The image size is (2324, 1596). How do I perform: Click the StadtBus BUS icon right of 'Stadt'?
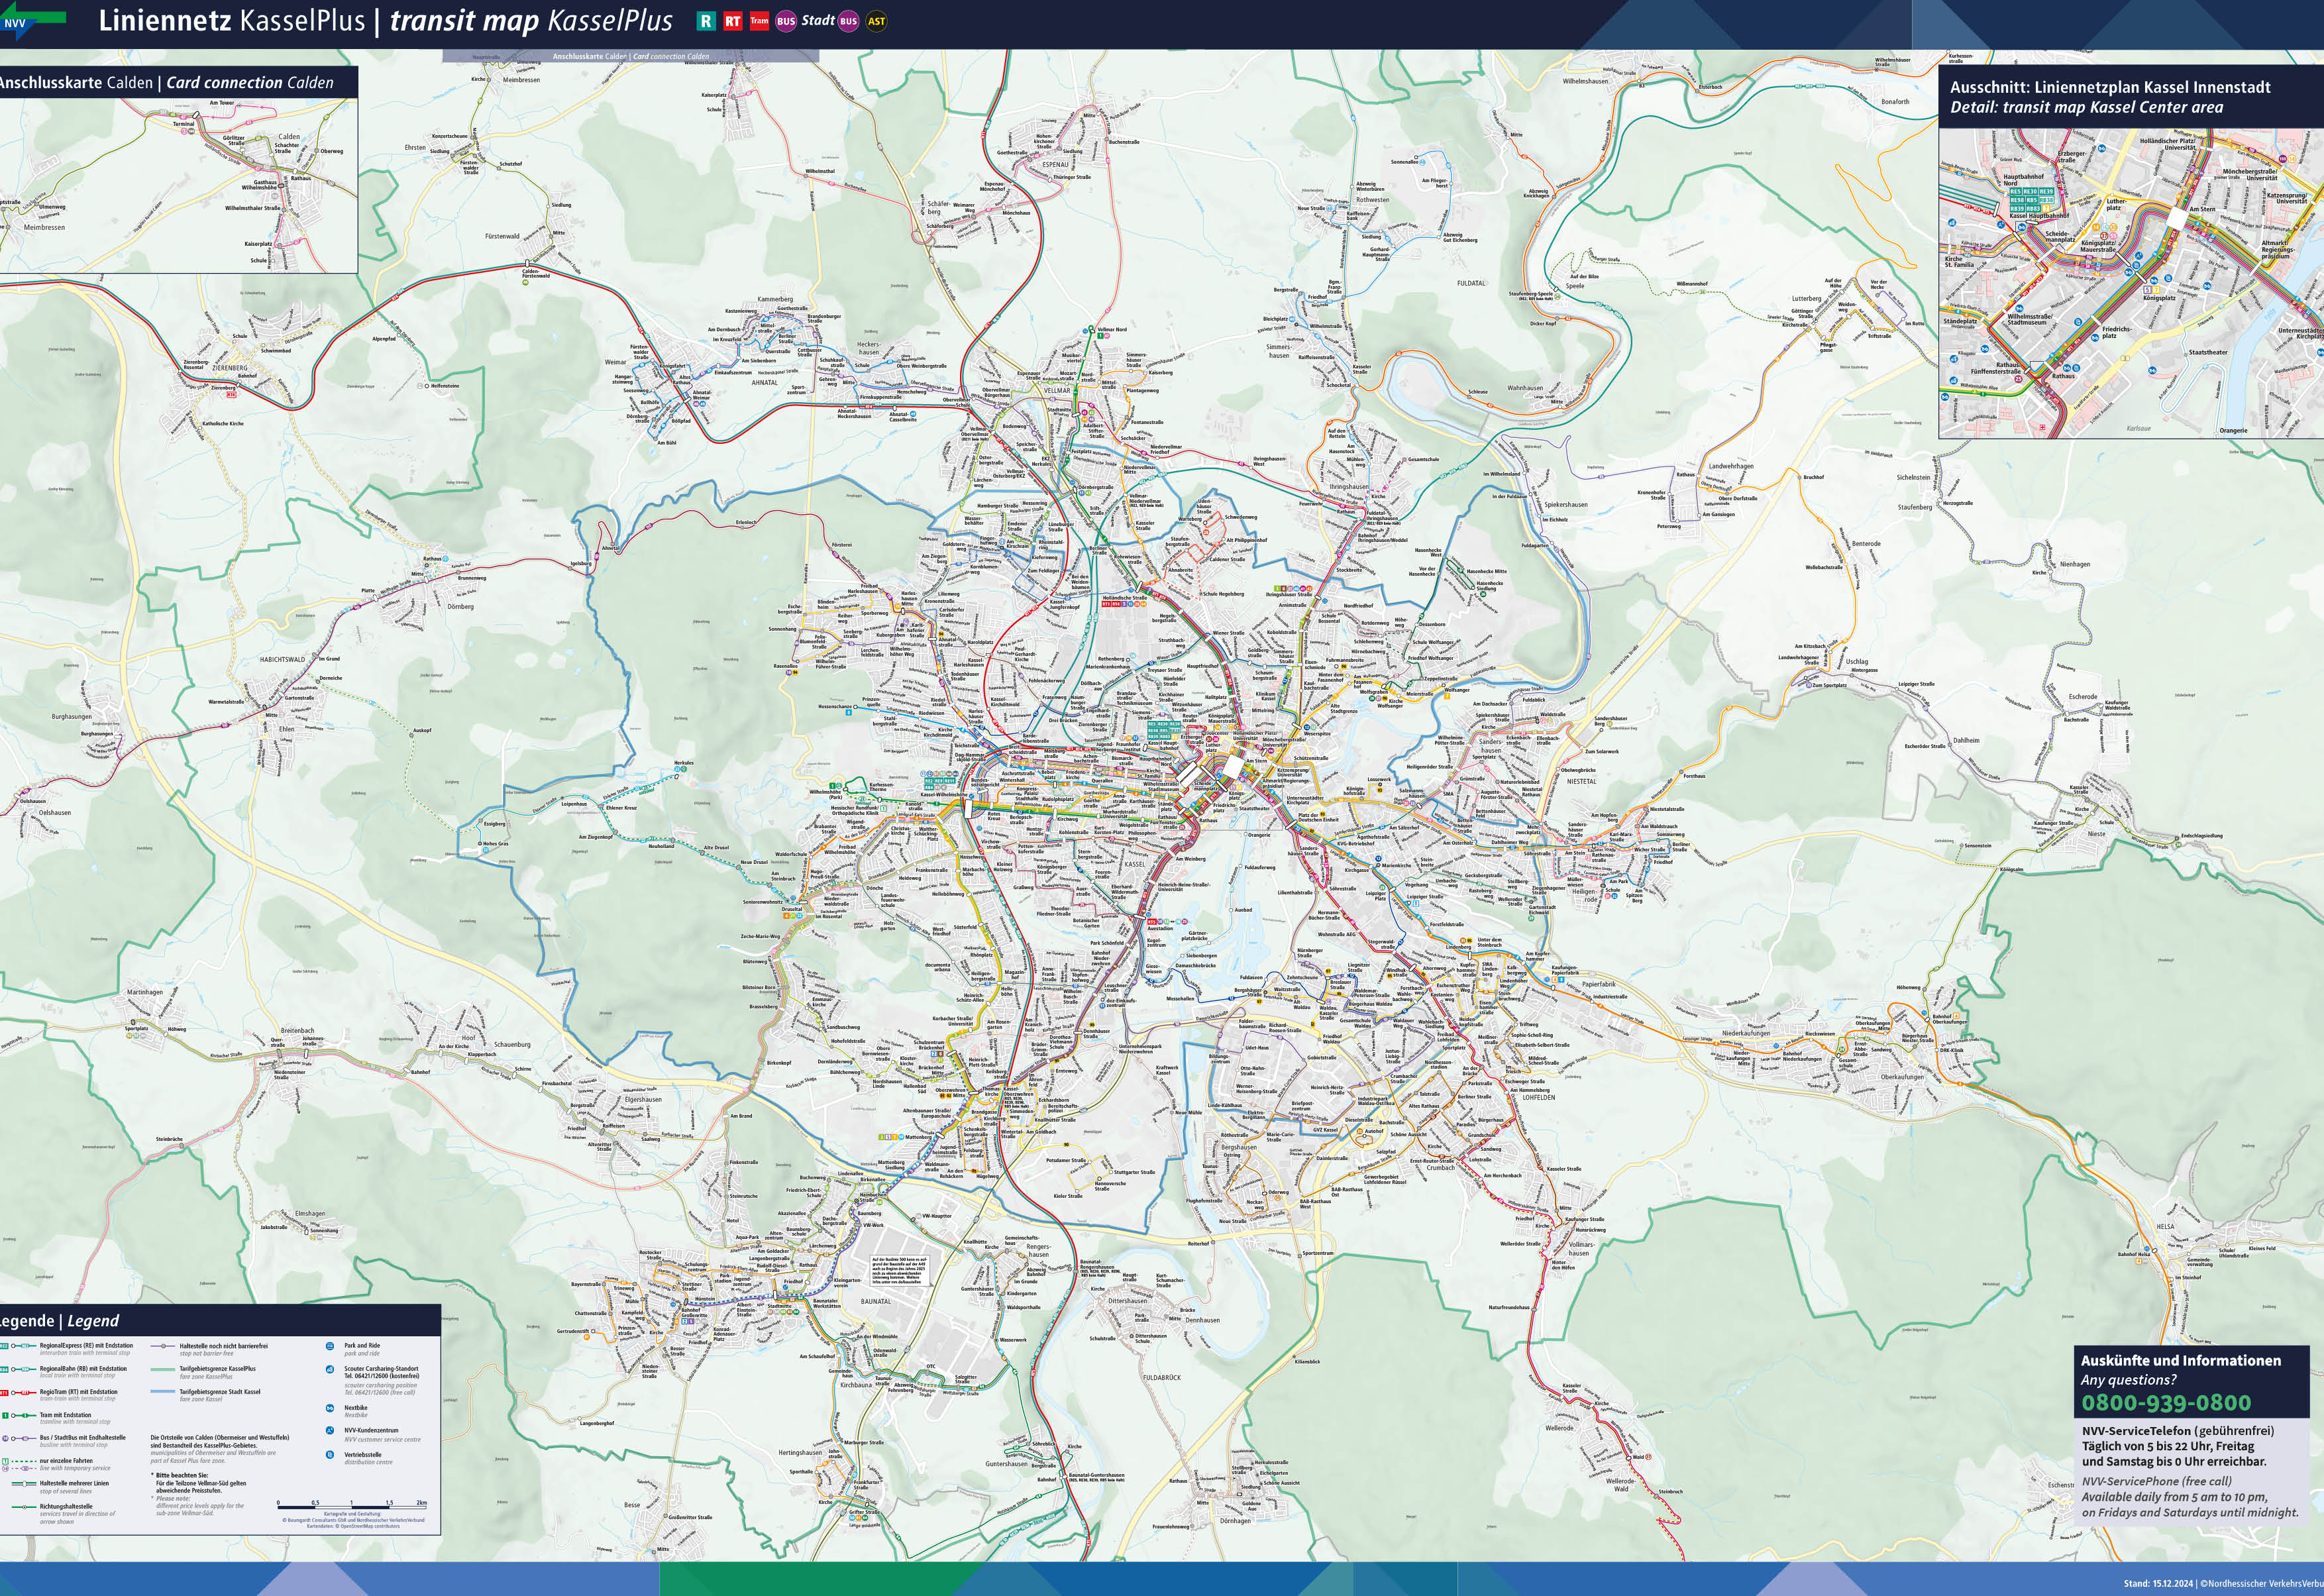pyautogui.click(x=849, y=21)
